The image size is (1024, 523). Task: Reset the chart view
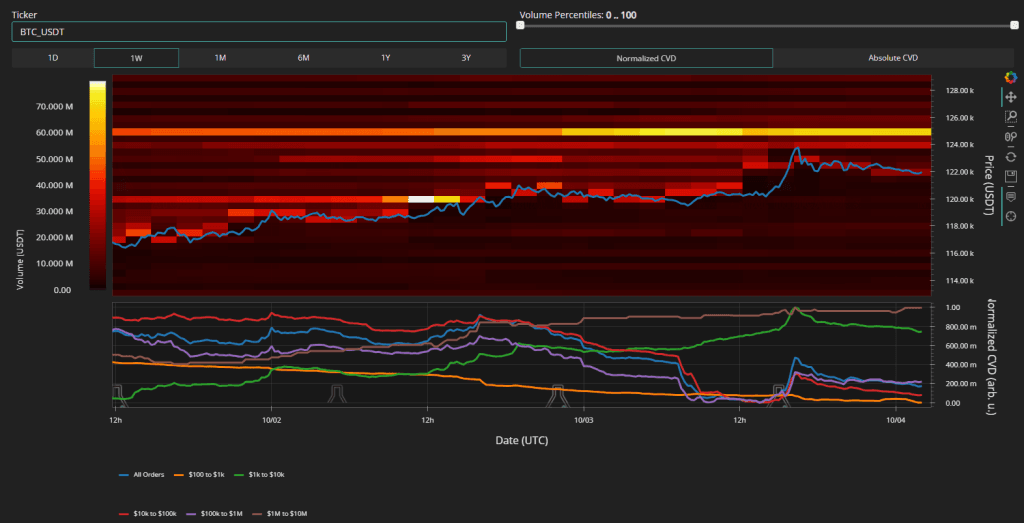[1010, 156]
